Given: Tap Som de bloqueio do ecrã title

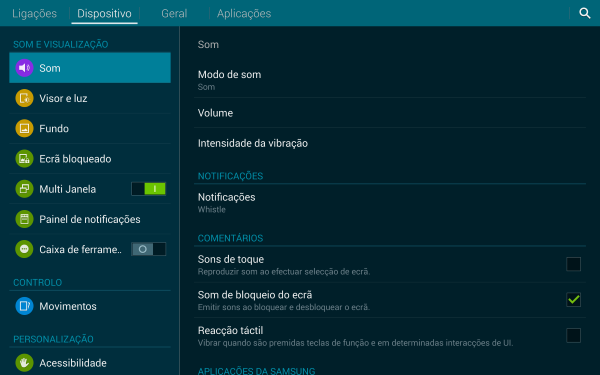Looking at the screenshot, I should [255, 295].
